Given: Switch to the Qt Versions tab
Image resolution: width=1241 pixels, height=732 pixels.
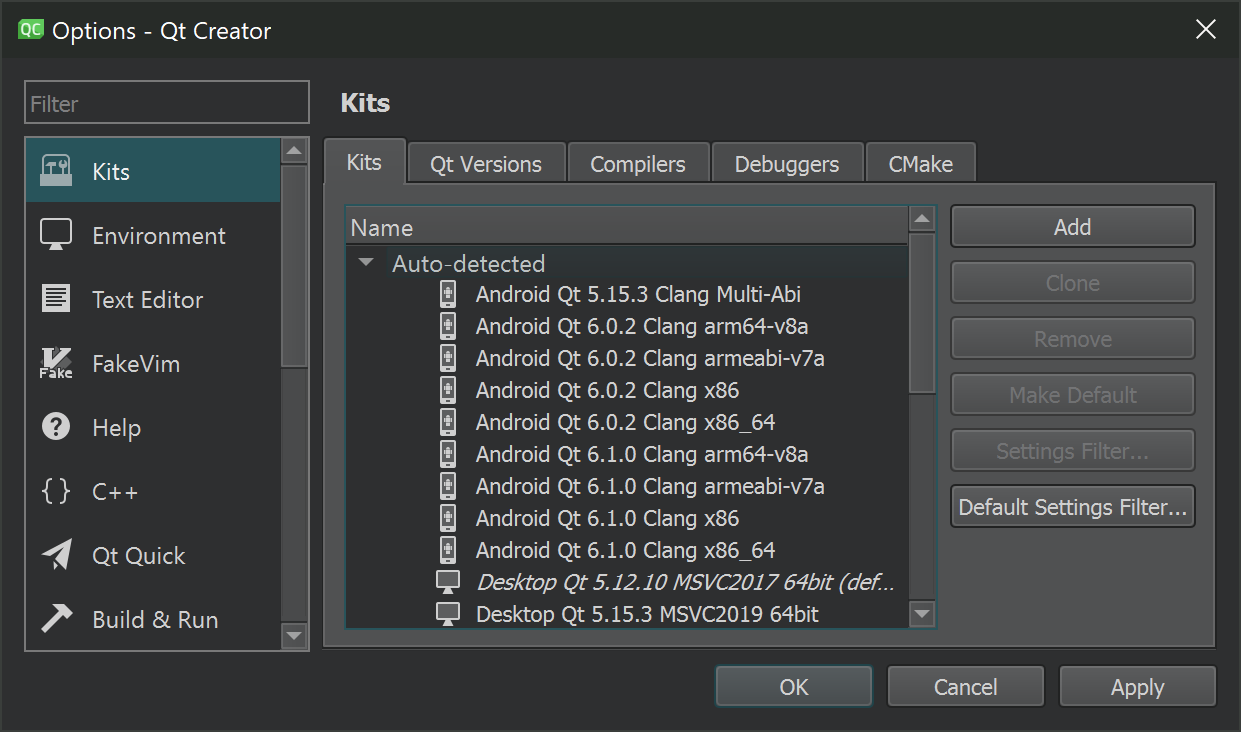Looking at the screenshot, I should 486,164.
